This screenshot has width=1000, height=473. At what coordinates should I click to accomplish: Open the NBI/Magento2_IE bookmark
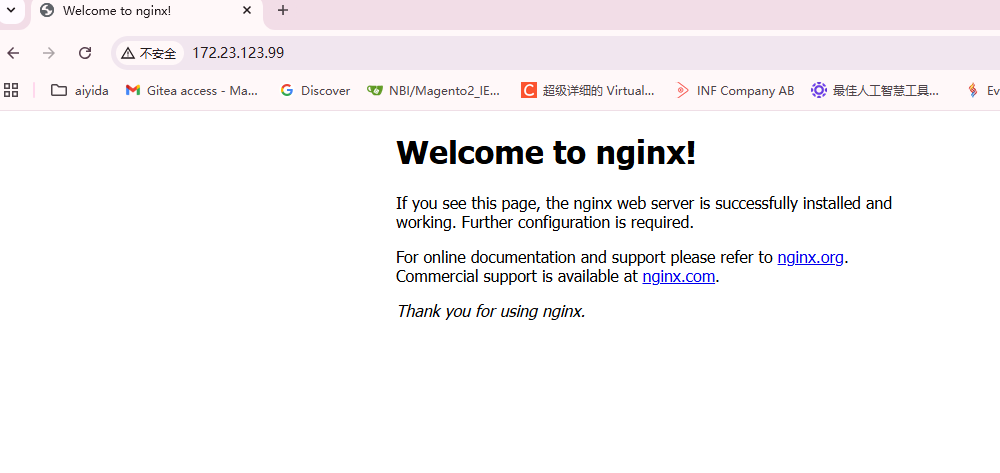[434, 91]
